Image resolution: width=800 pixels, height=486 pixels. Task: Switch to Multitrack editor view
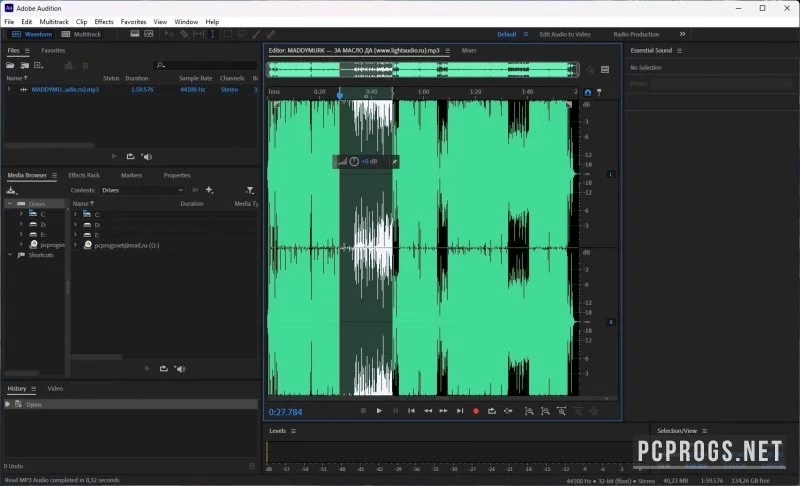pos(82,34)
